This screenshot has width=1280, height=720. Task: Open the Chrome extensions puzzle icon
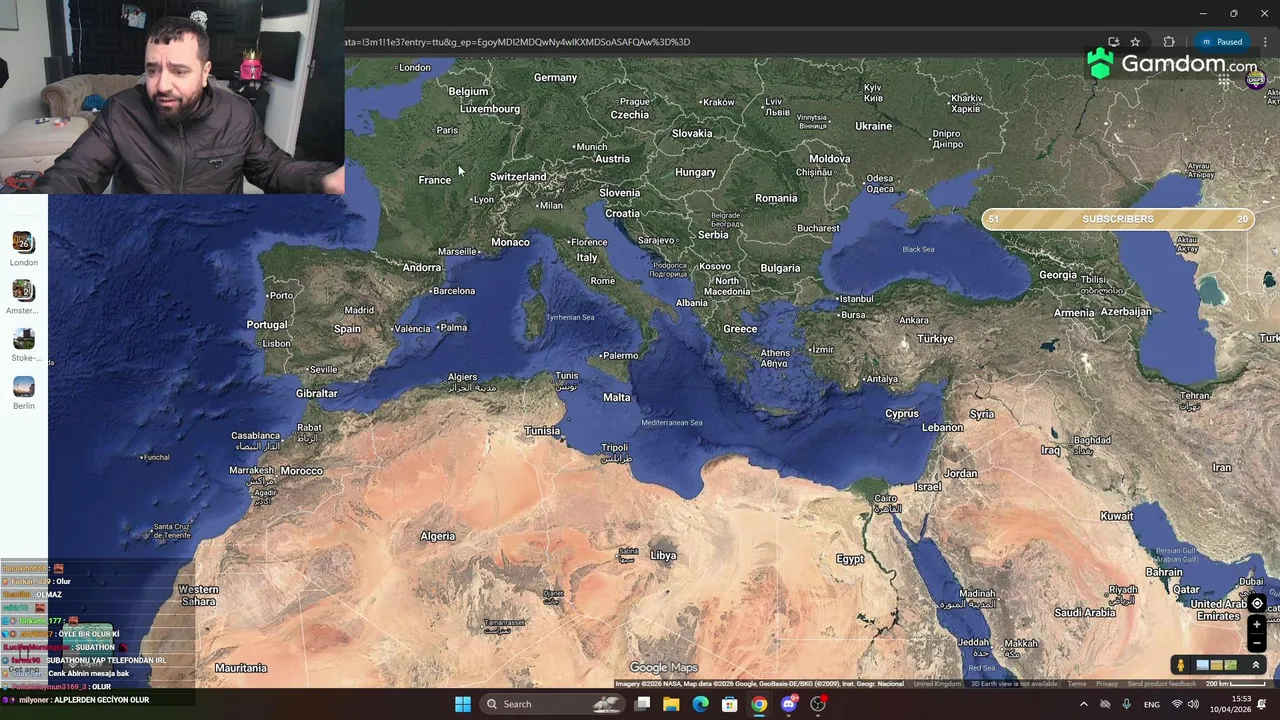[x=1169, y=42]
